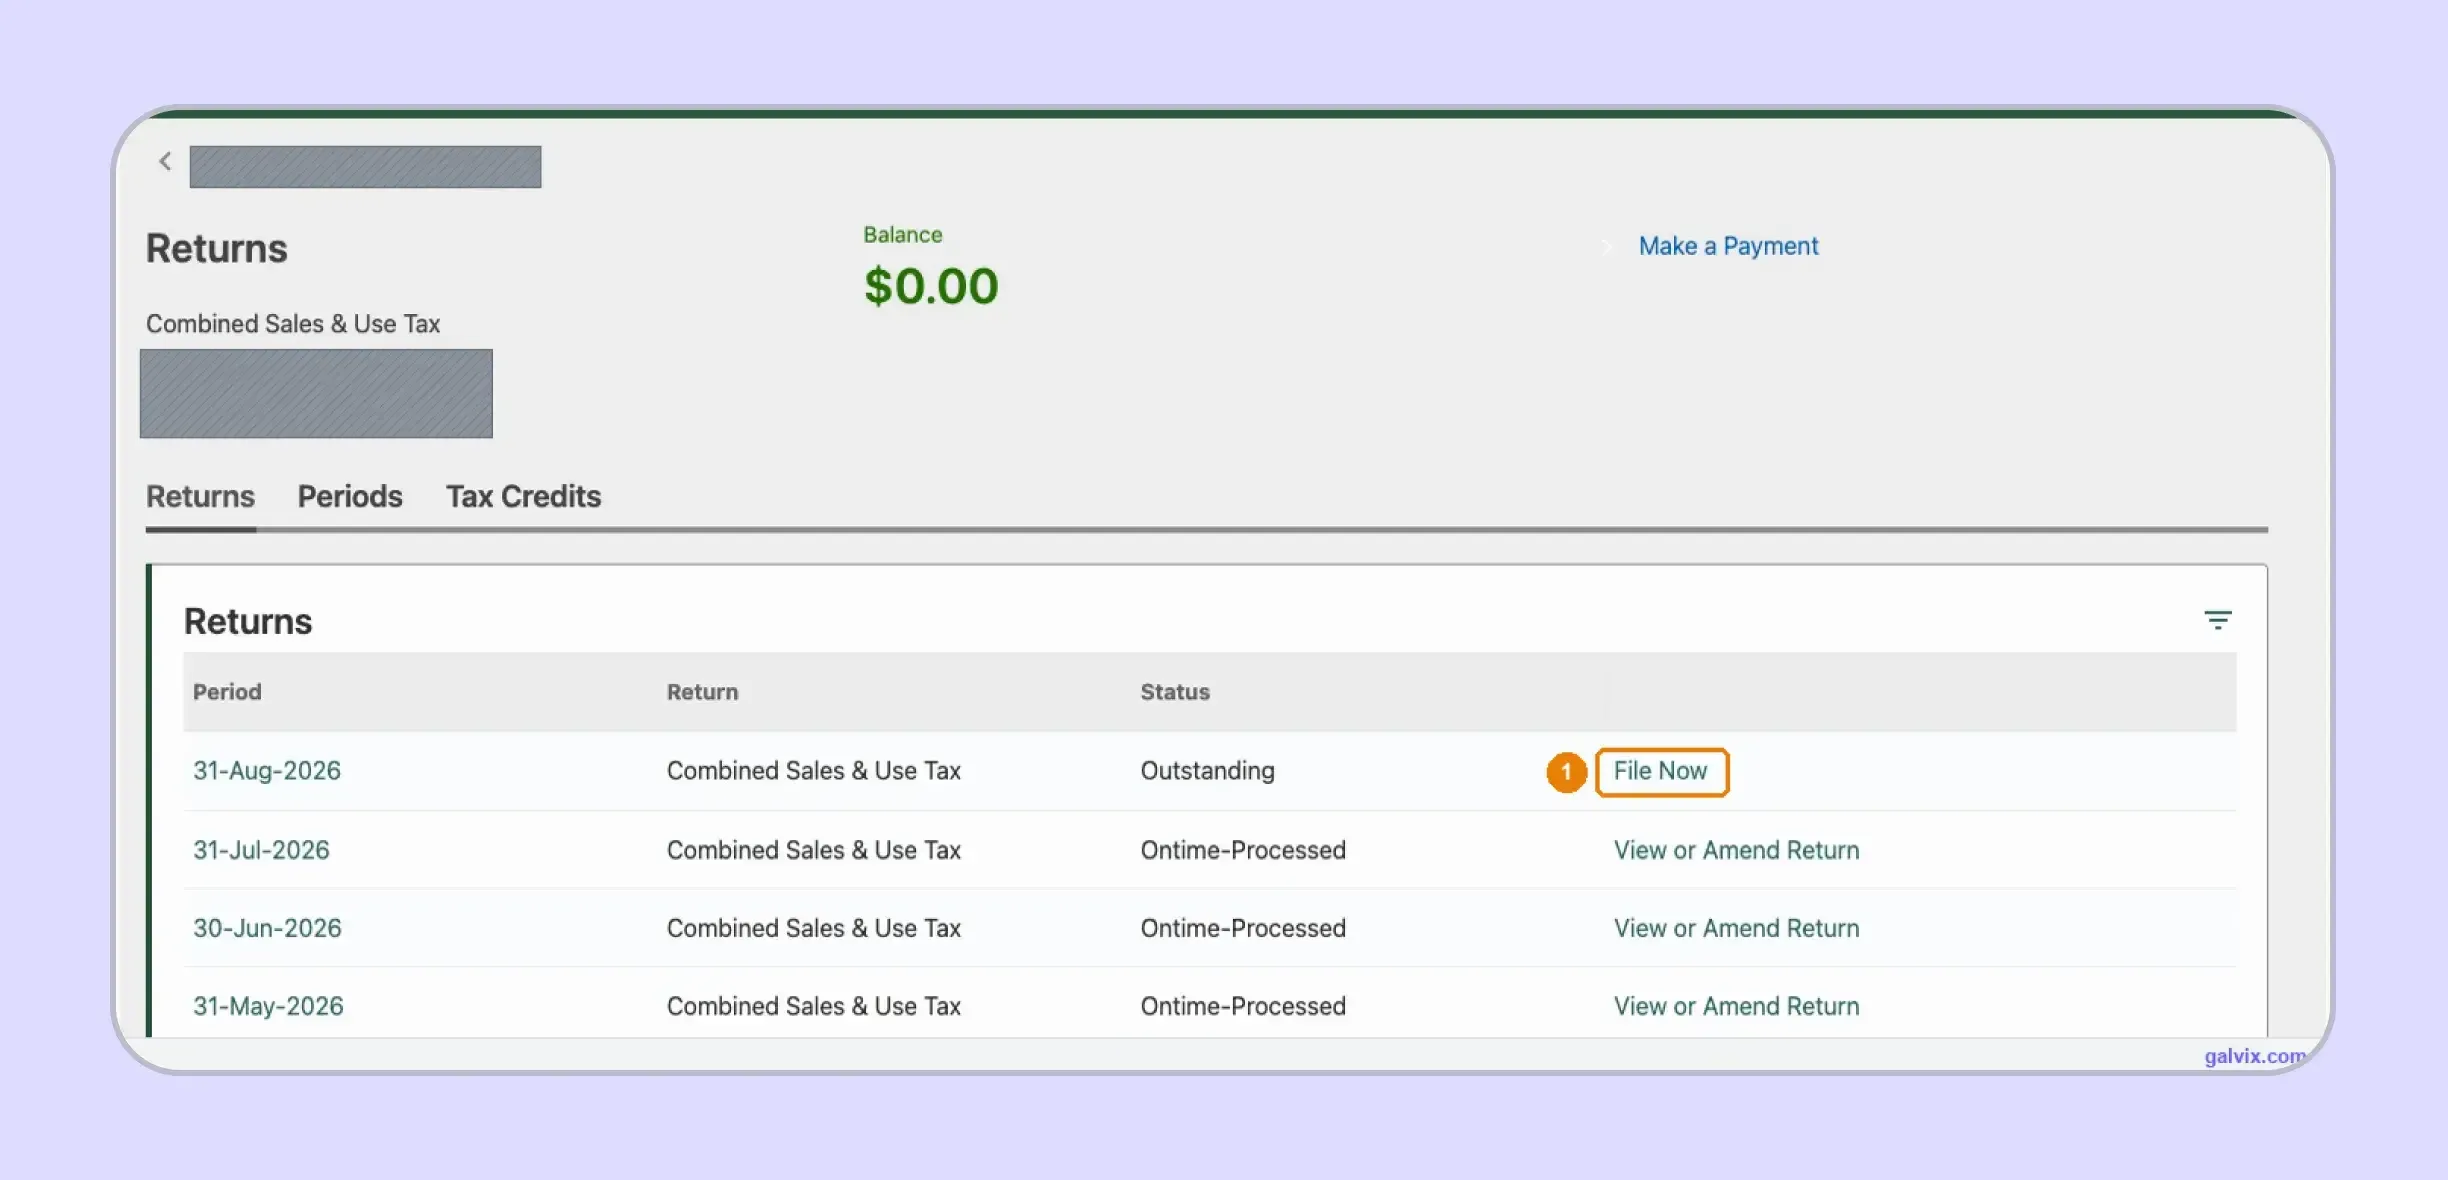Select the Returns tab
Screen dimensions: 2448x1180
[200, 496]
